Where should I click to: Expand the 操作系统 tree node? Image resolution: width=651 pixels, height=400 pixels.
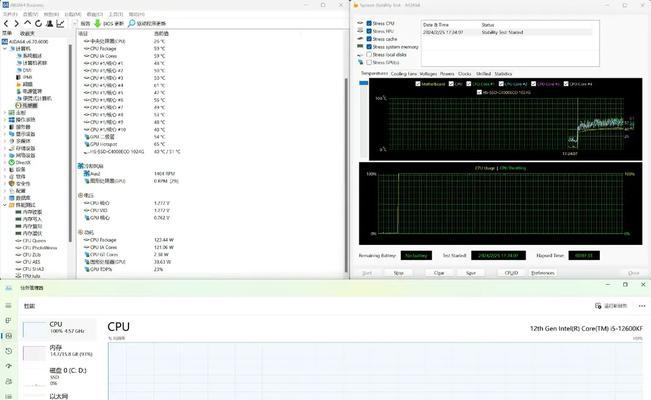coord(5,120)
